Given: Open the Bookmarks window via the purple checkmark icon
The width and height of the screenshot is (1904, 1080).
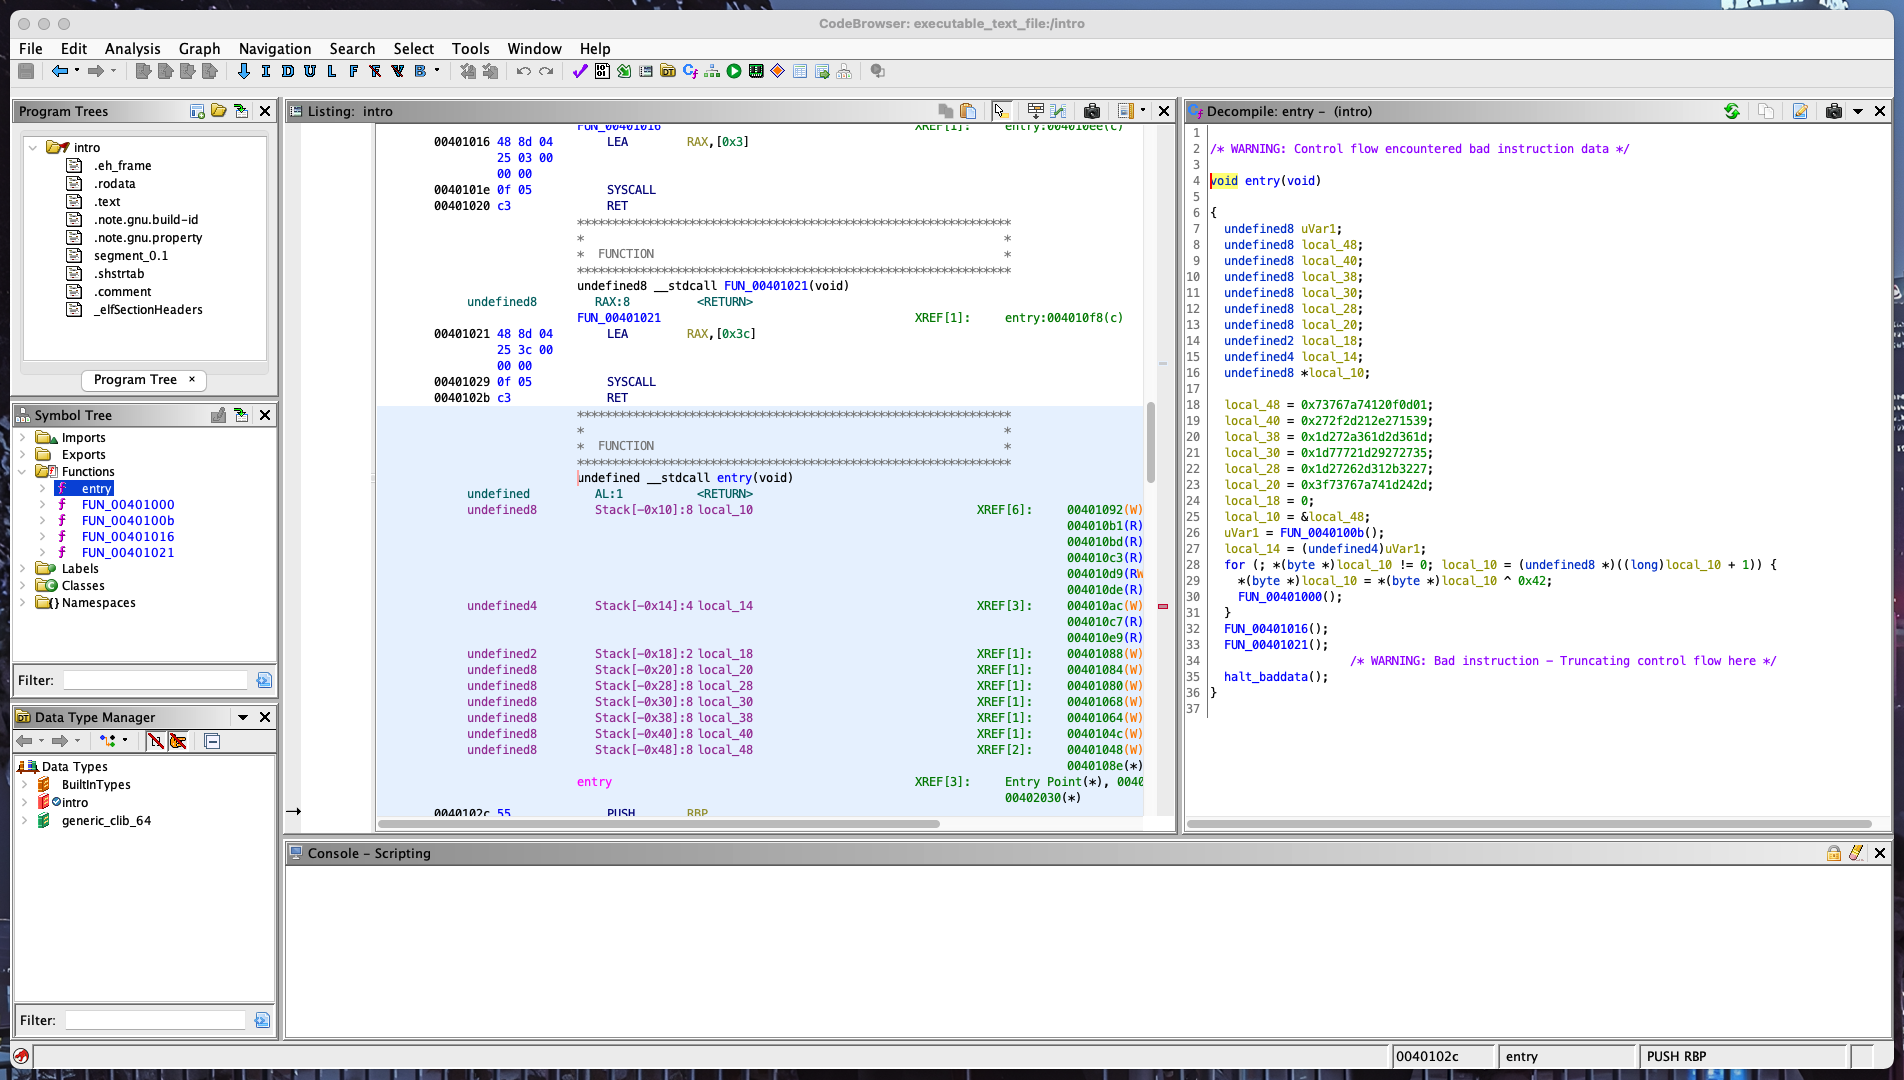Looking at the screenshot, I should (x=579, y=71).
